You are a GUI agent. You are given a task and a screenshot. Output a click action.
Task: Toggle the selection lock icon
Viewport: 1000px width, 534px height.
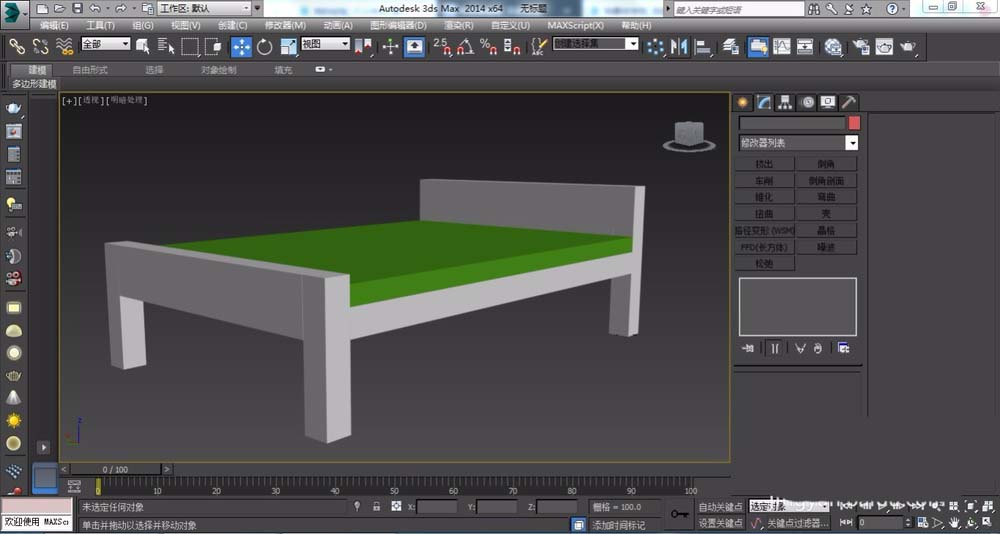tap(376, 507)
